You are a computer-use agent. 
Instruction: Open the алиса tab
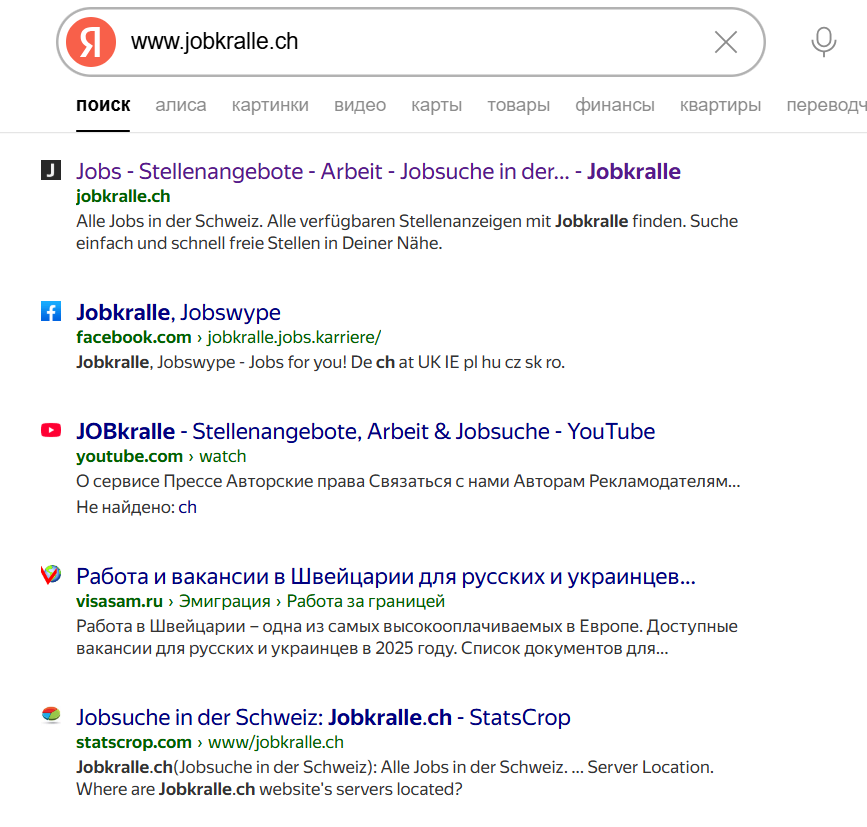181,105
